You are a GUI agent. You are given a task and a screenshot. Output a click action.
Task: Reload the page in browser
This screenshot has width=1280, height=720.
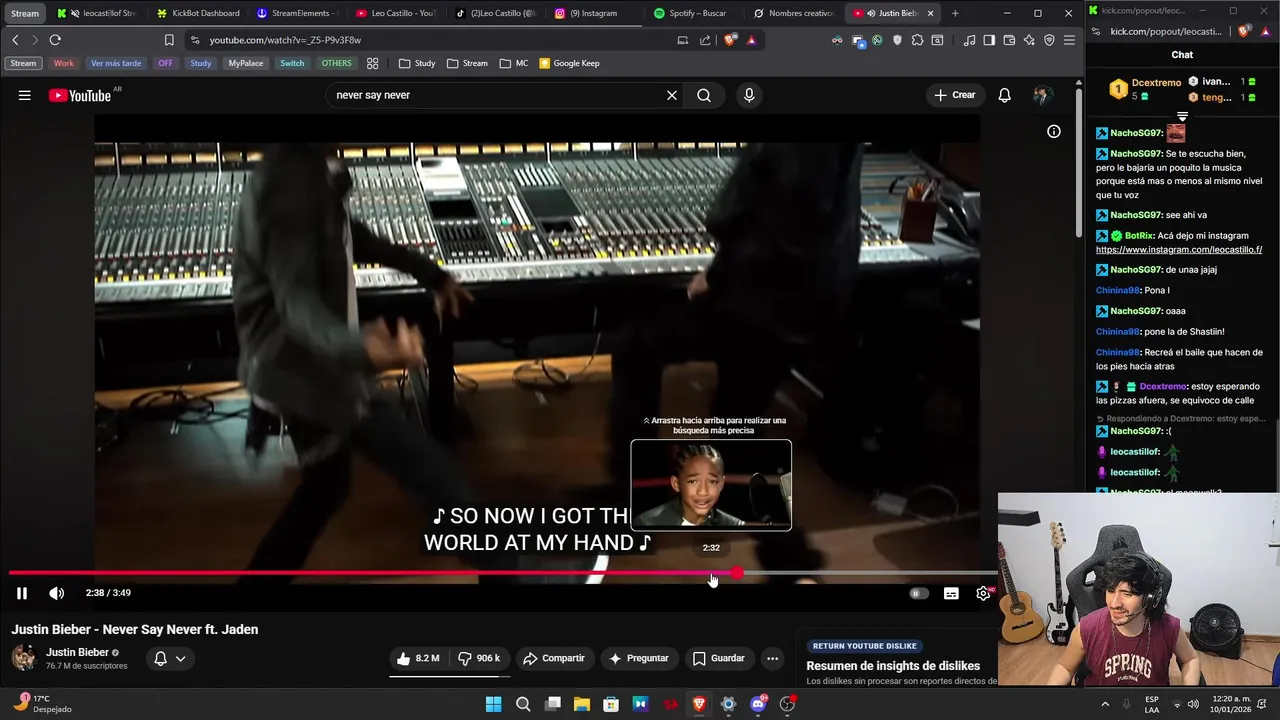pyautogui.click(x=55, y=40)
